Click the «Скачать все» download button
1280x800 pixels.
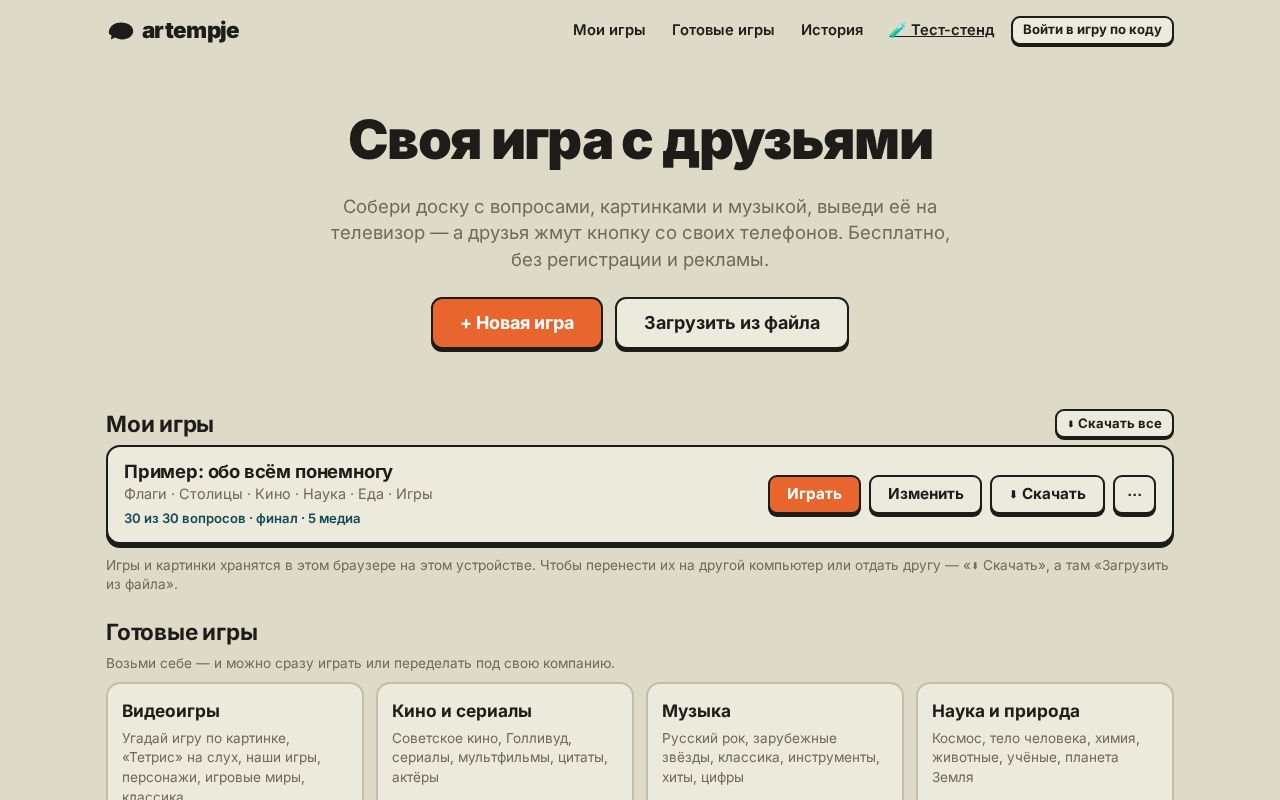click(x=1114, y=424)
